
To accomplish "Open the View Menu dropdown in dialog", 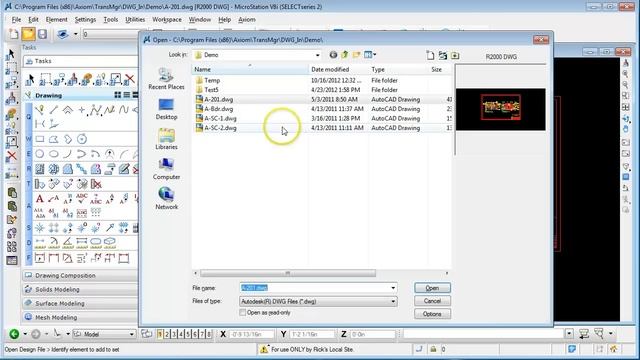I will [x=370, y=55].
